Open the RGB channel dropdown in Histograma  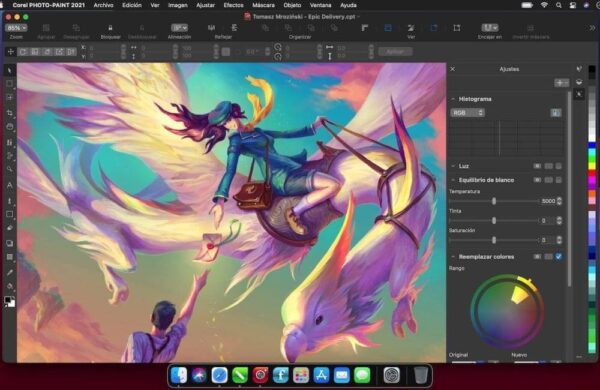pyautogui.click(x=468, y=113)
